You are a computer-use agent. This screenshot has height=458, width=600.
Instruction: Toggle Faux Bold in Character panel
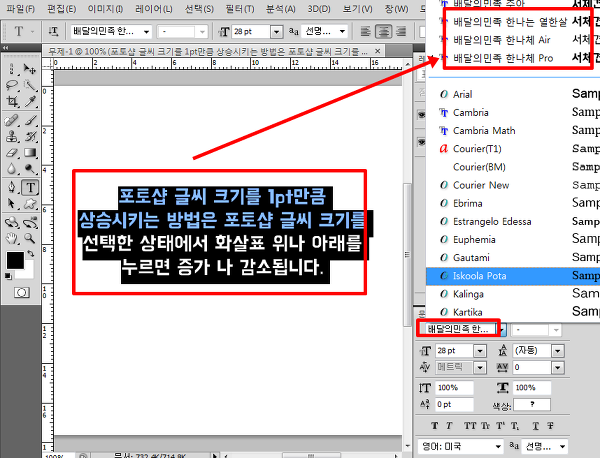pyautogui.click(x=435, y=426)
